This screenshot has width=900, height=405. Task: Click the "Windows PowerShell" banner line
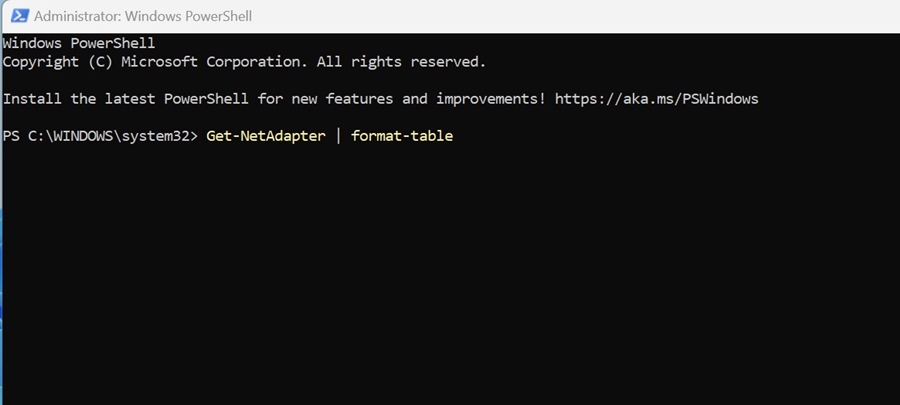79,43
